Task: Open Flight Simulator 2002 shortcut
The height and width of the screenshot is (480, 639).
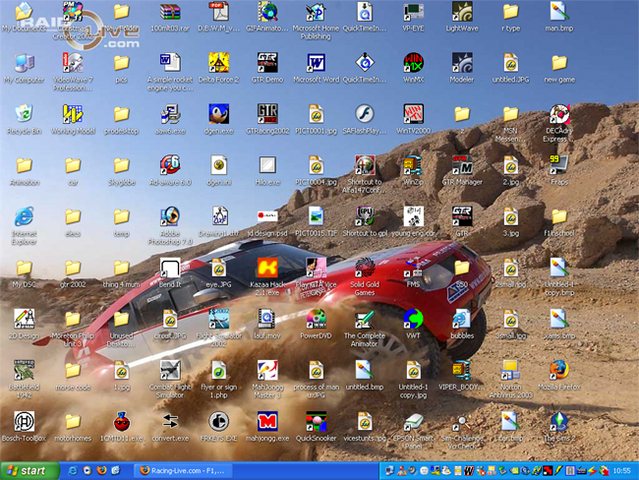Action: [x=219, y=319]
